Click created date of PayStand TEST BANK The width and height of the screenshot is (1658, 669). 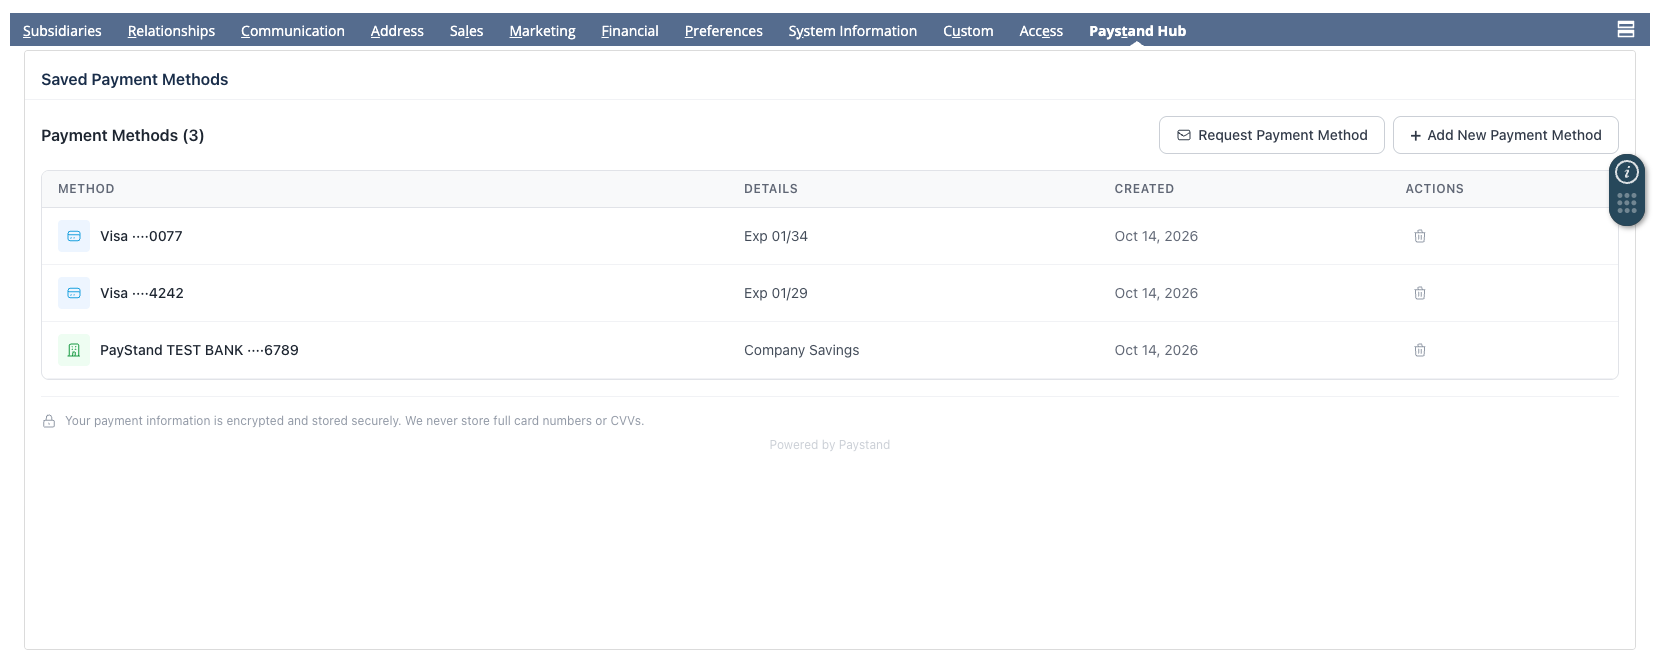[x=1156, y=350]
